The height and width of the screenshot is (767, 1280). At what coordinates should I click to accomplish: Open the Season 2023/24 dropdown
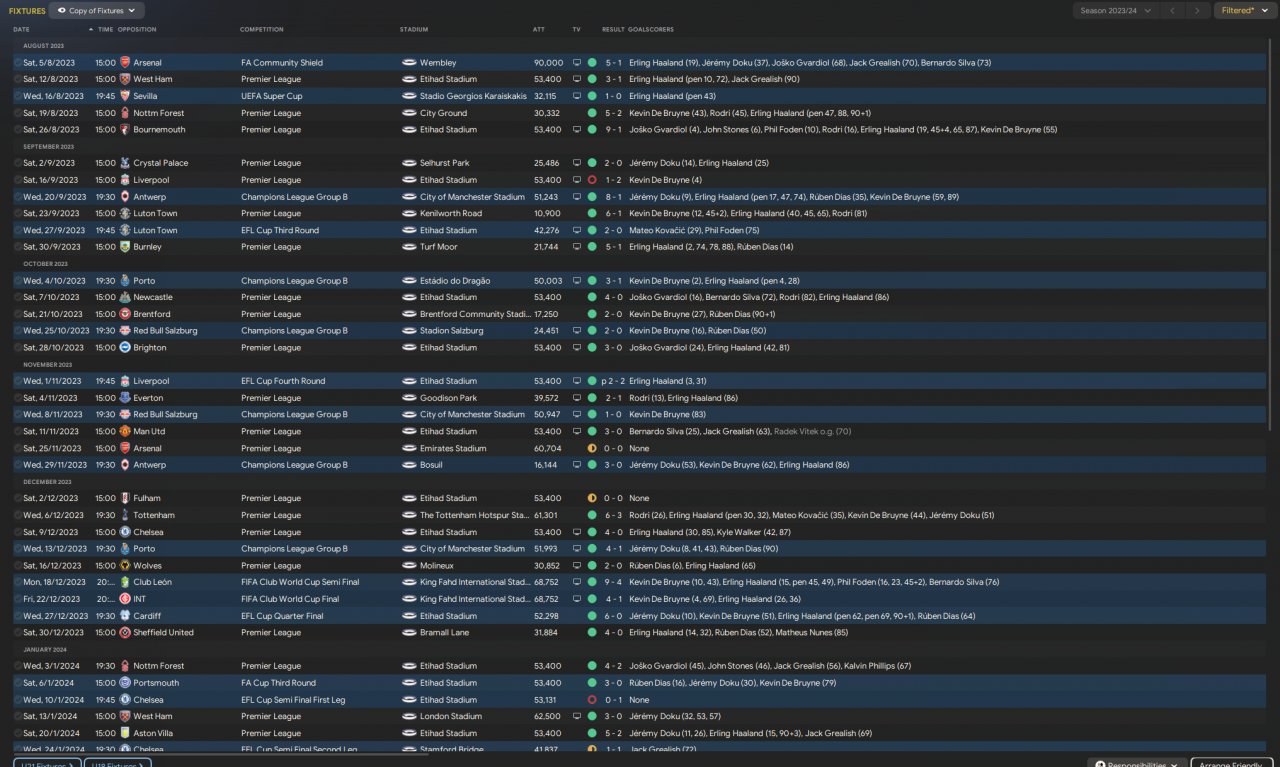[1115, 10]
